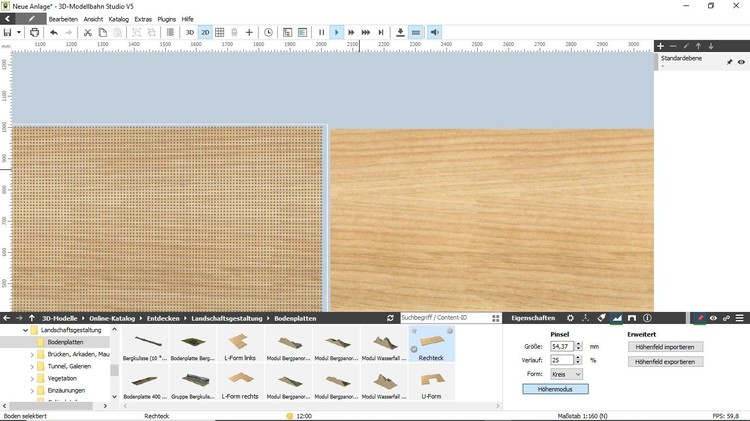Toggle the grid display button

pos(220,32)
